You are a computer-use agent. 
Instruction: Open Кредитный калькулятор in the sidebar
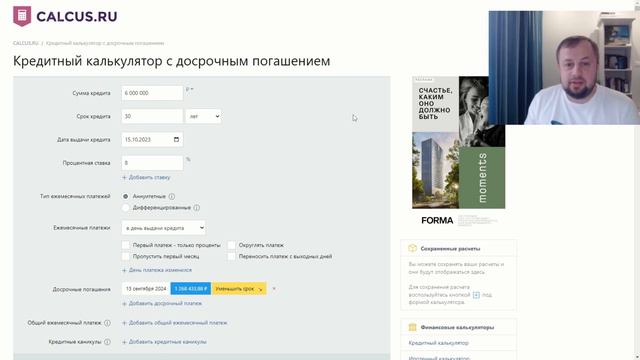pyautogui.click(x=438, y=343)
